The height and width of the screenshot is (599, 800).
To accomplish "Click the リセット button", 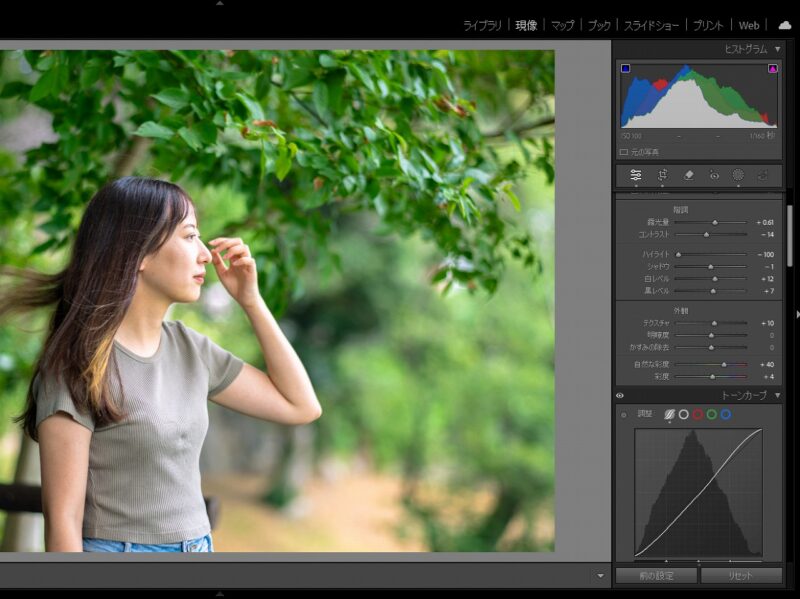I will (x=741, y=576).
